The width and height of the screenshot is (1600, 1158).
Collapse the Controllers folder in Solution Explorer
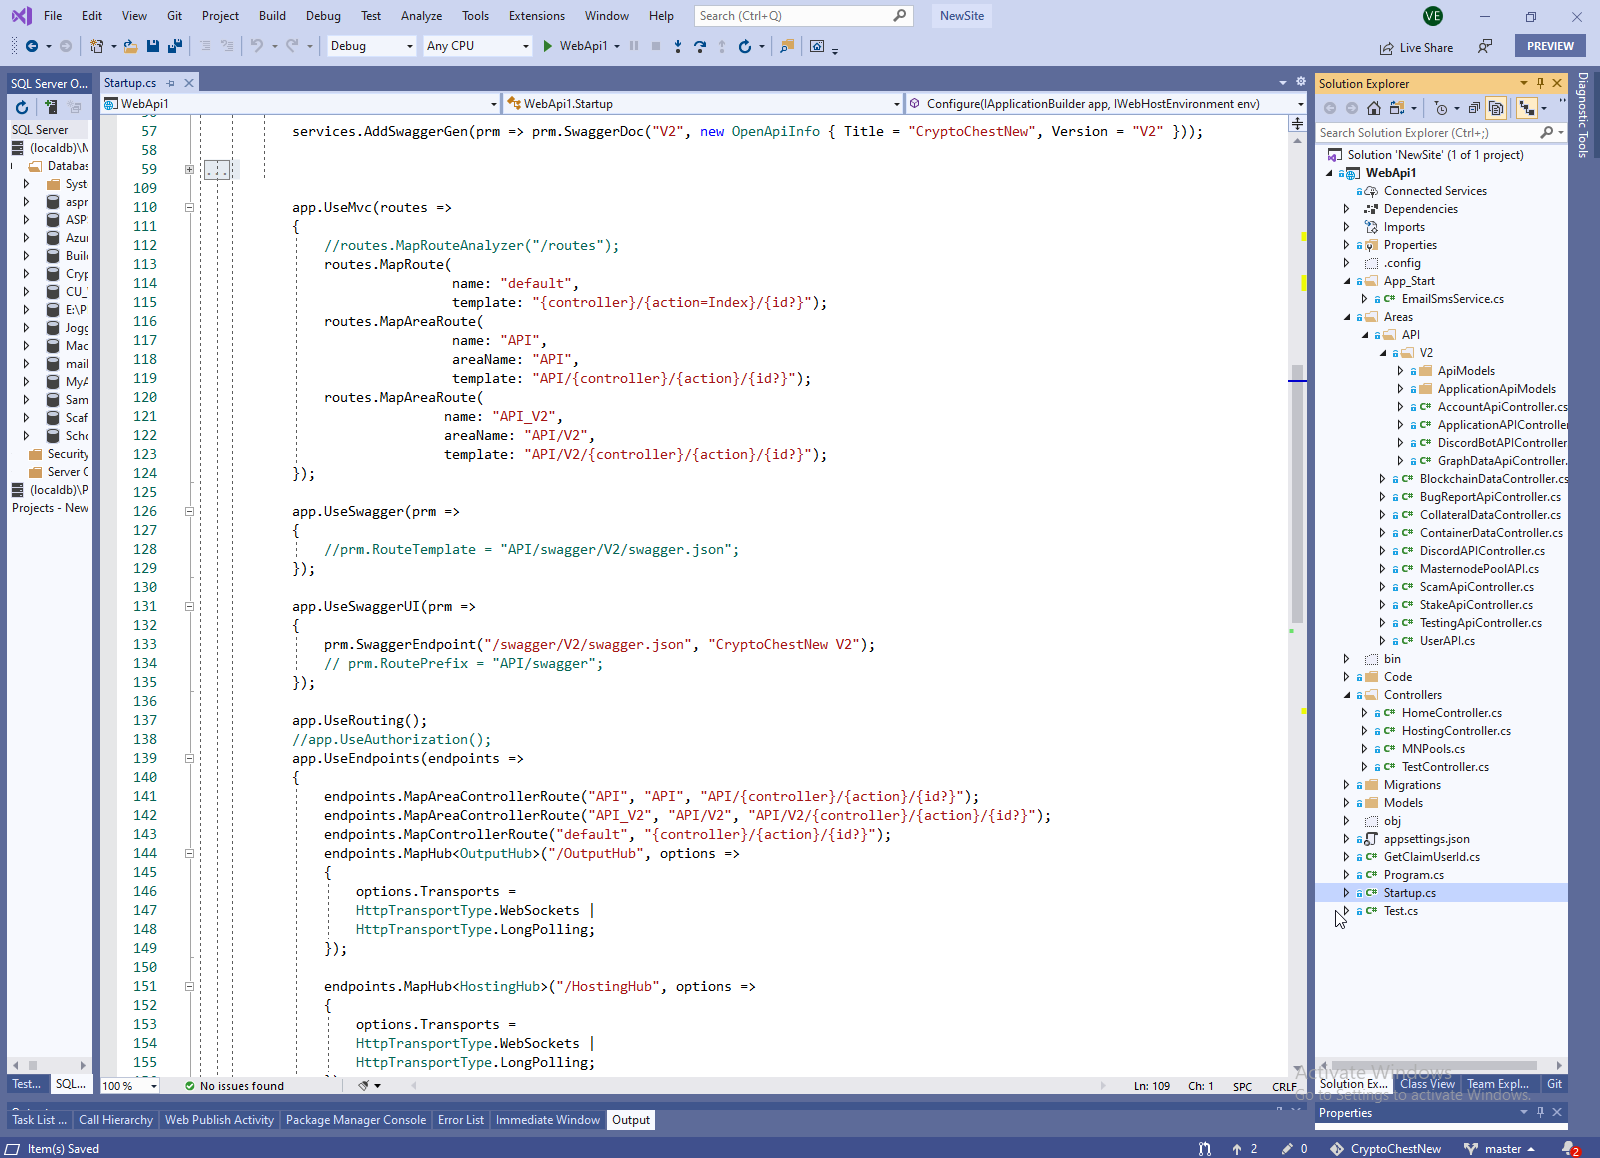pyautogui.click(x=1346, y=695)
